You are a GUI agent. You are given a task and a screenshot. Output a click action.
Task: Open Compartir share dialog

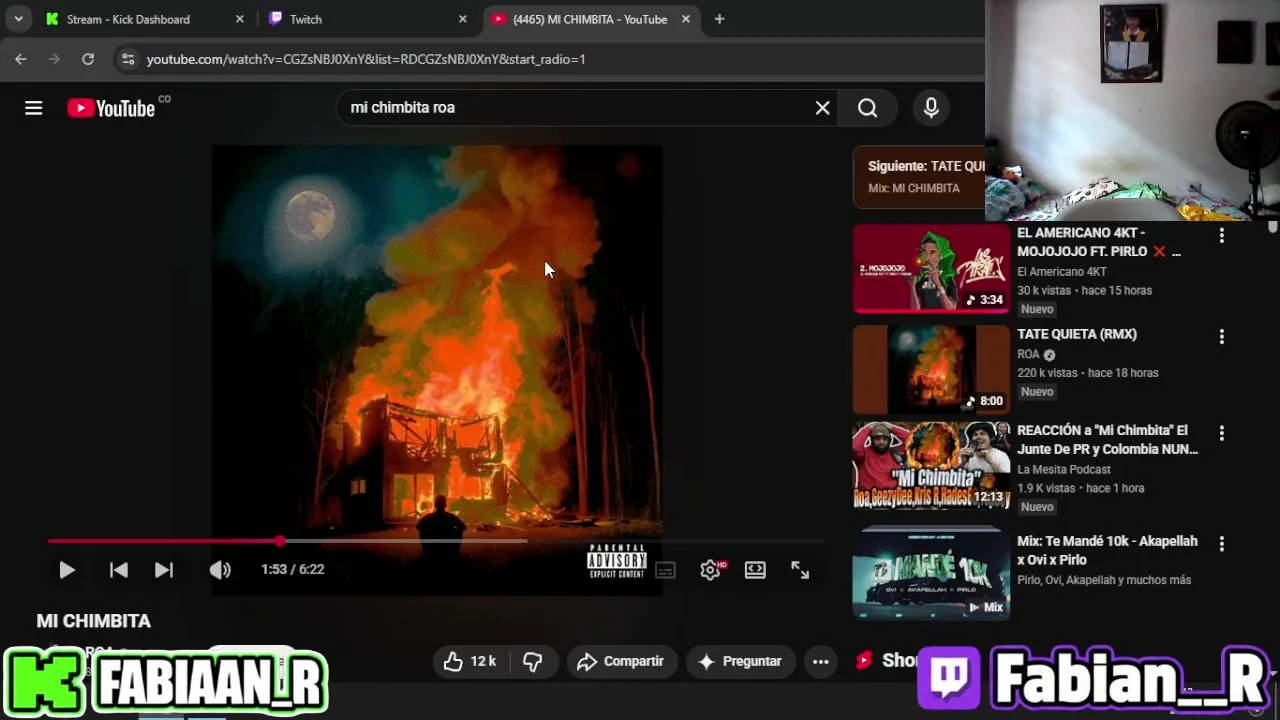tap(621, 661)
